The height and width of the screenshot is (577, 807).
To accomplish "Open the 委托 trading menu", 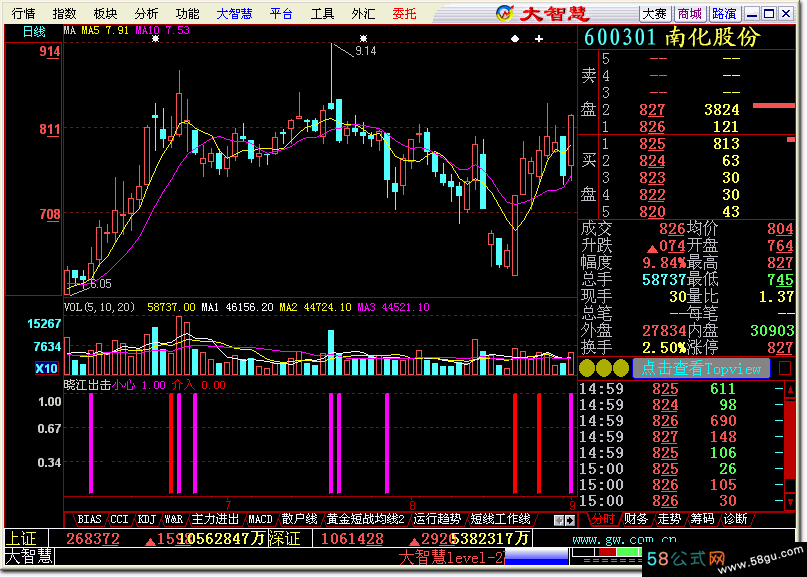I will click(405, 13).
